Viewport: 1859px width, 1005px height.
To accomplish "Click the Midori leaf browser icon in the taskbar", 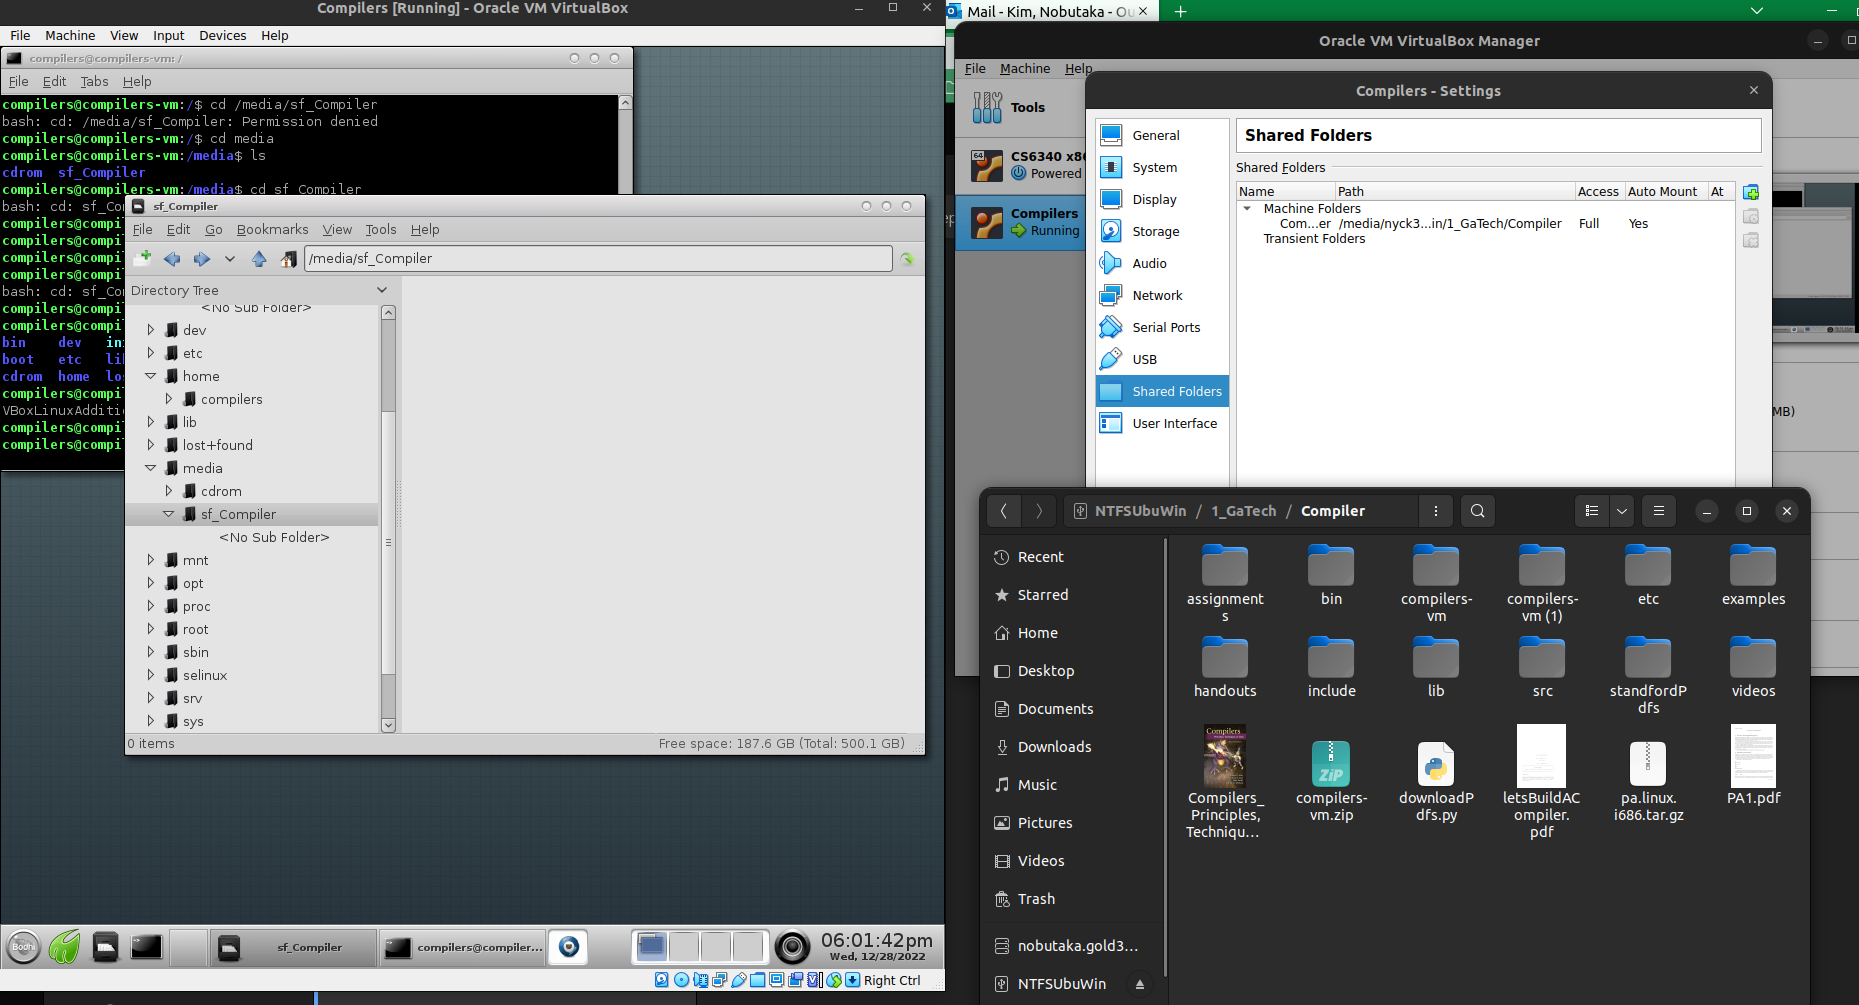I will [65, 946].
